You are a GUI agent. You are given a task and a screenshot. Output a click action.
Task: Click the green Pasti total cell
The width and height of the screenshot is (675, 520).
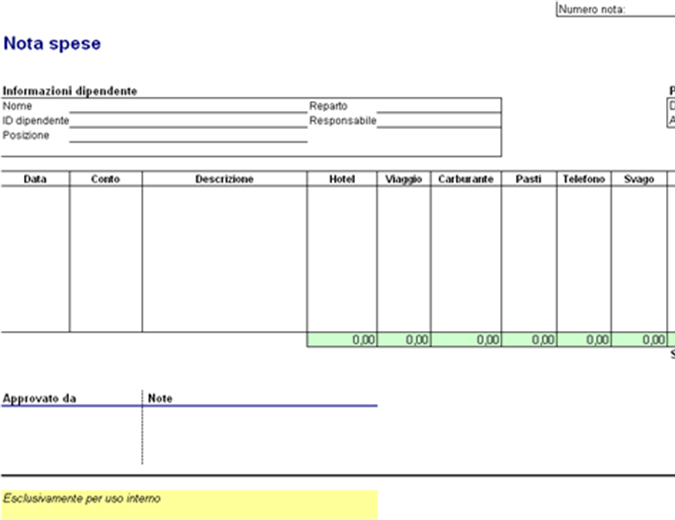(x=529, y=340)
